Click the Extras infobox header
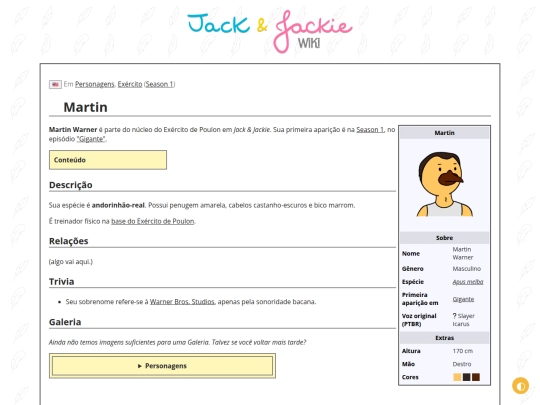Screen dimensions: 540x405 coord(444,338)
